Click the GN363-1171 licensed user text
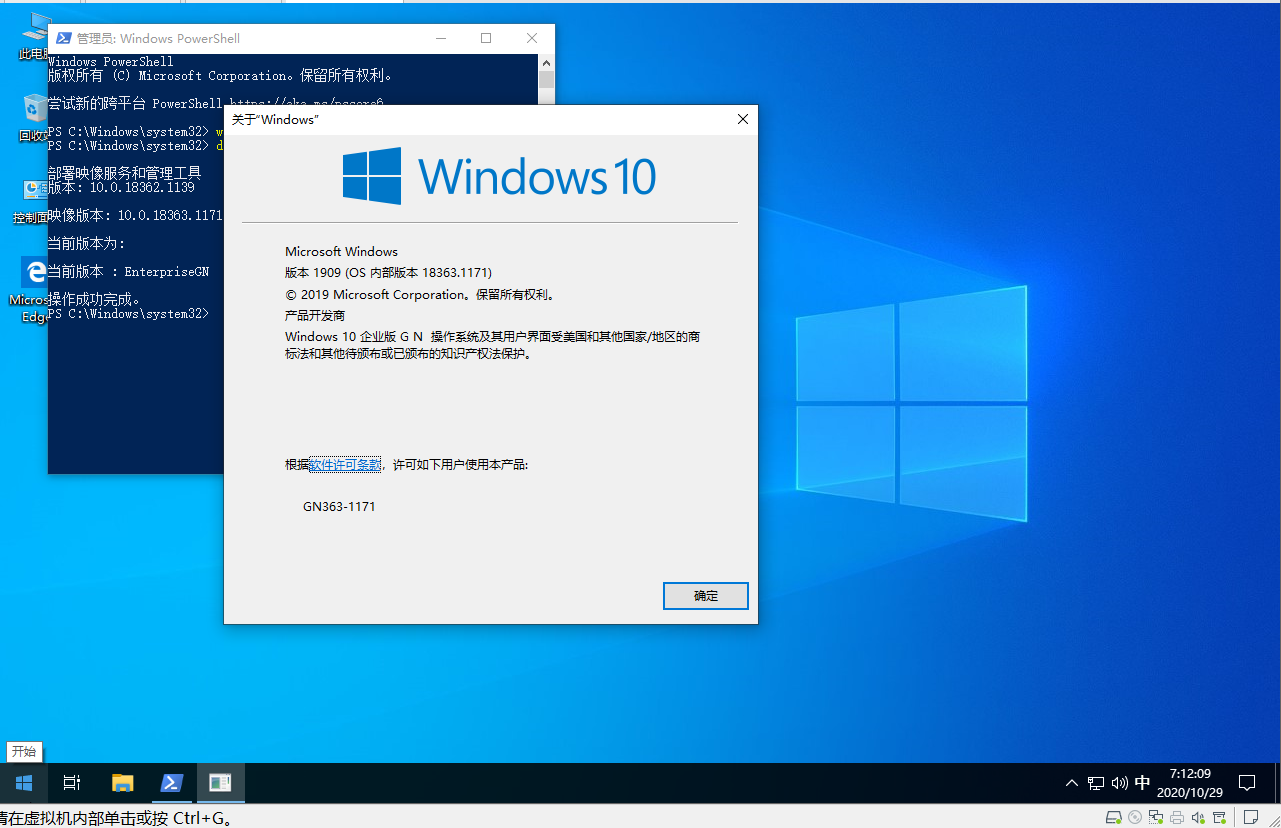 tap(339, 507)
